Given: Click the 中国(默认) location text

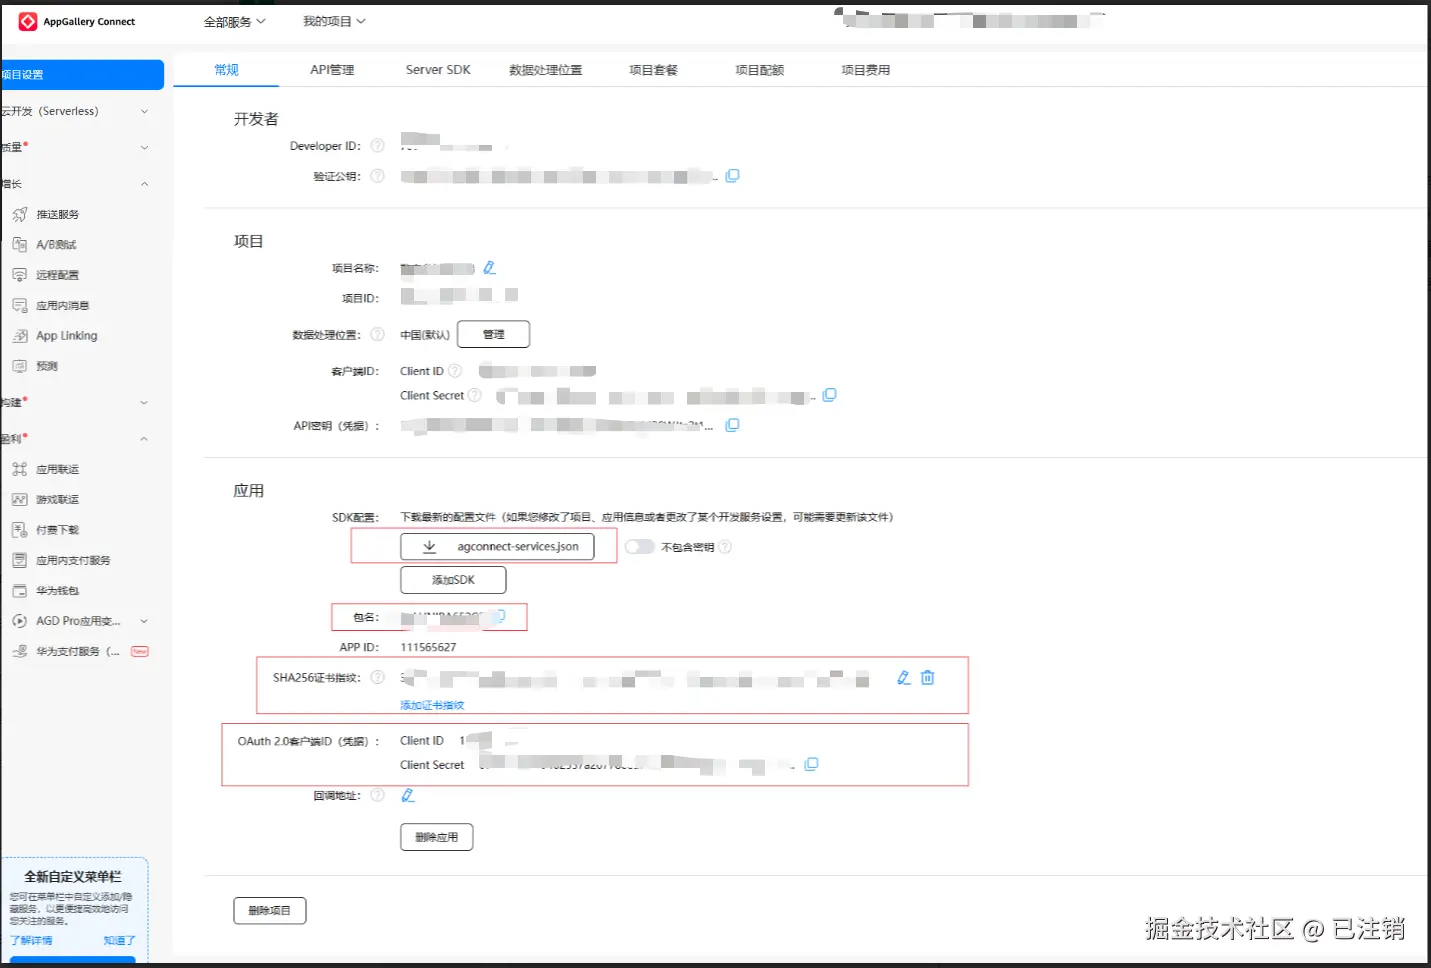Looking at the screenshot, I should point(425,334).
